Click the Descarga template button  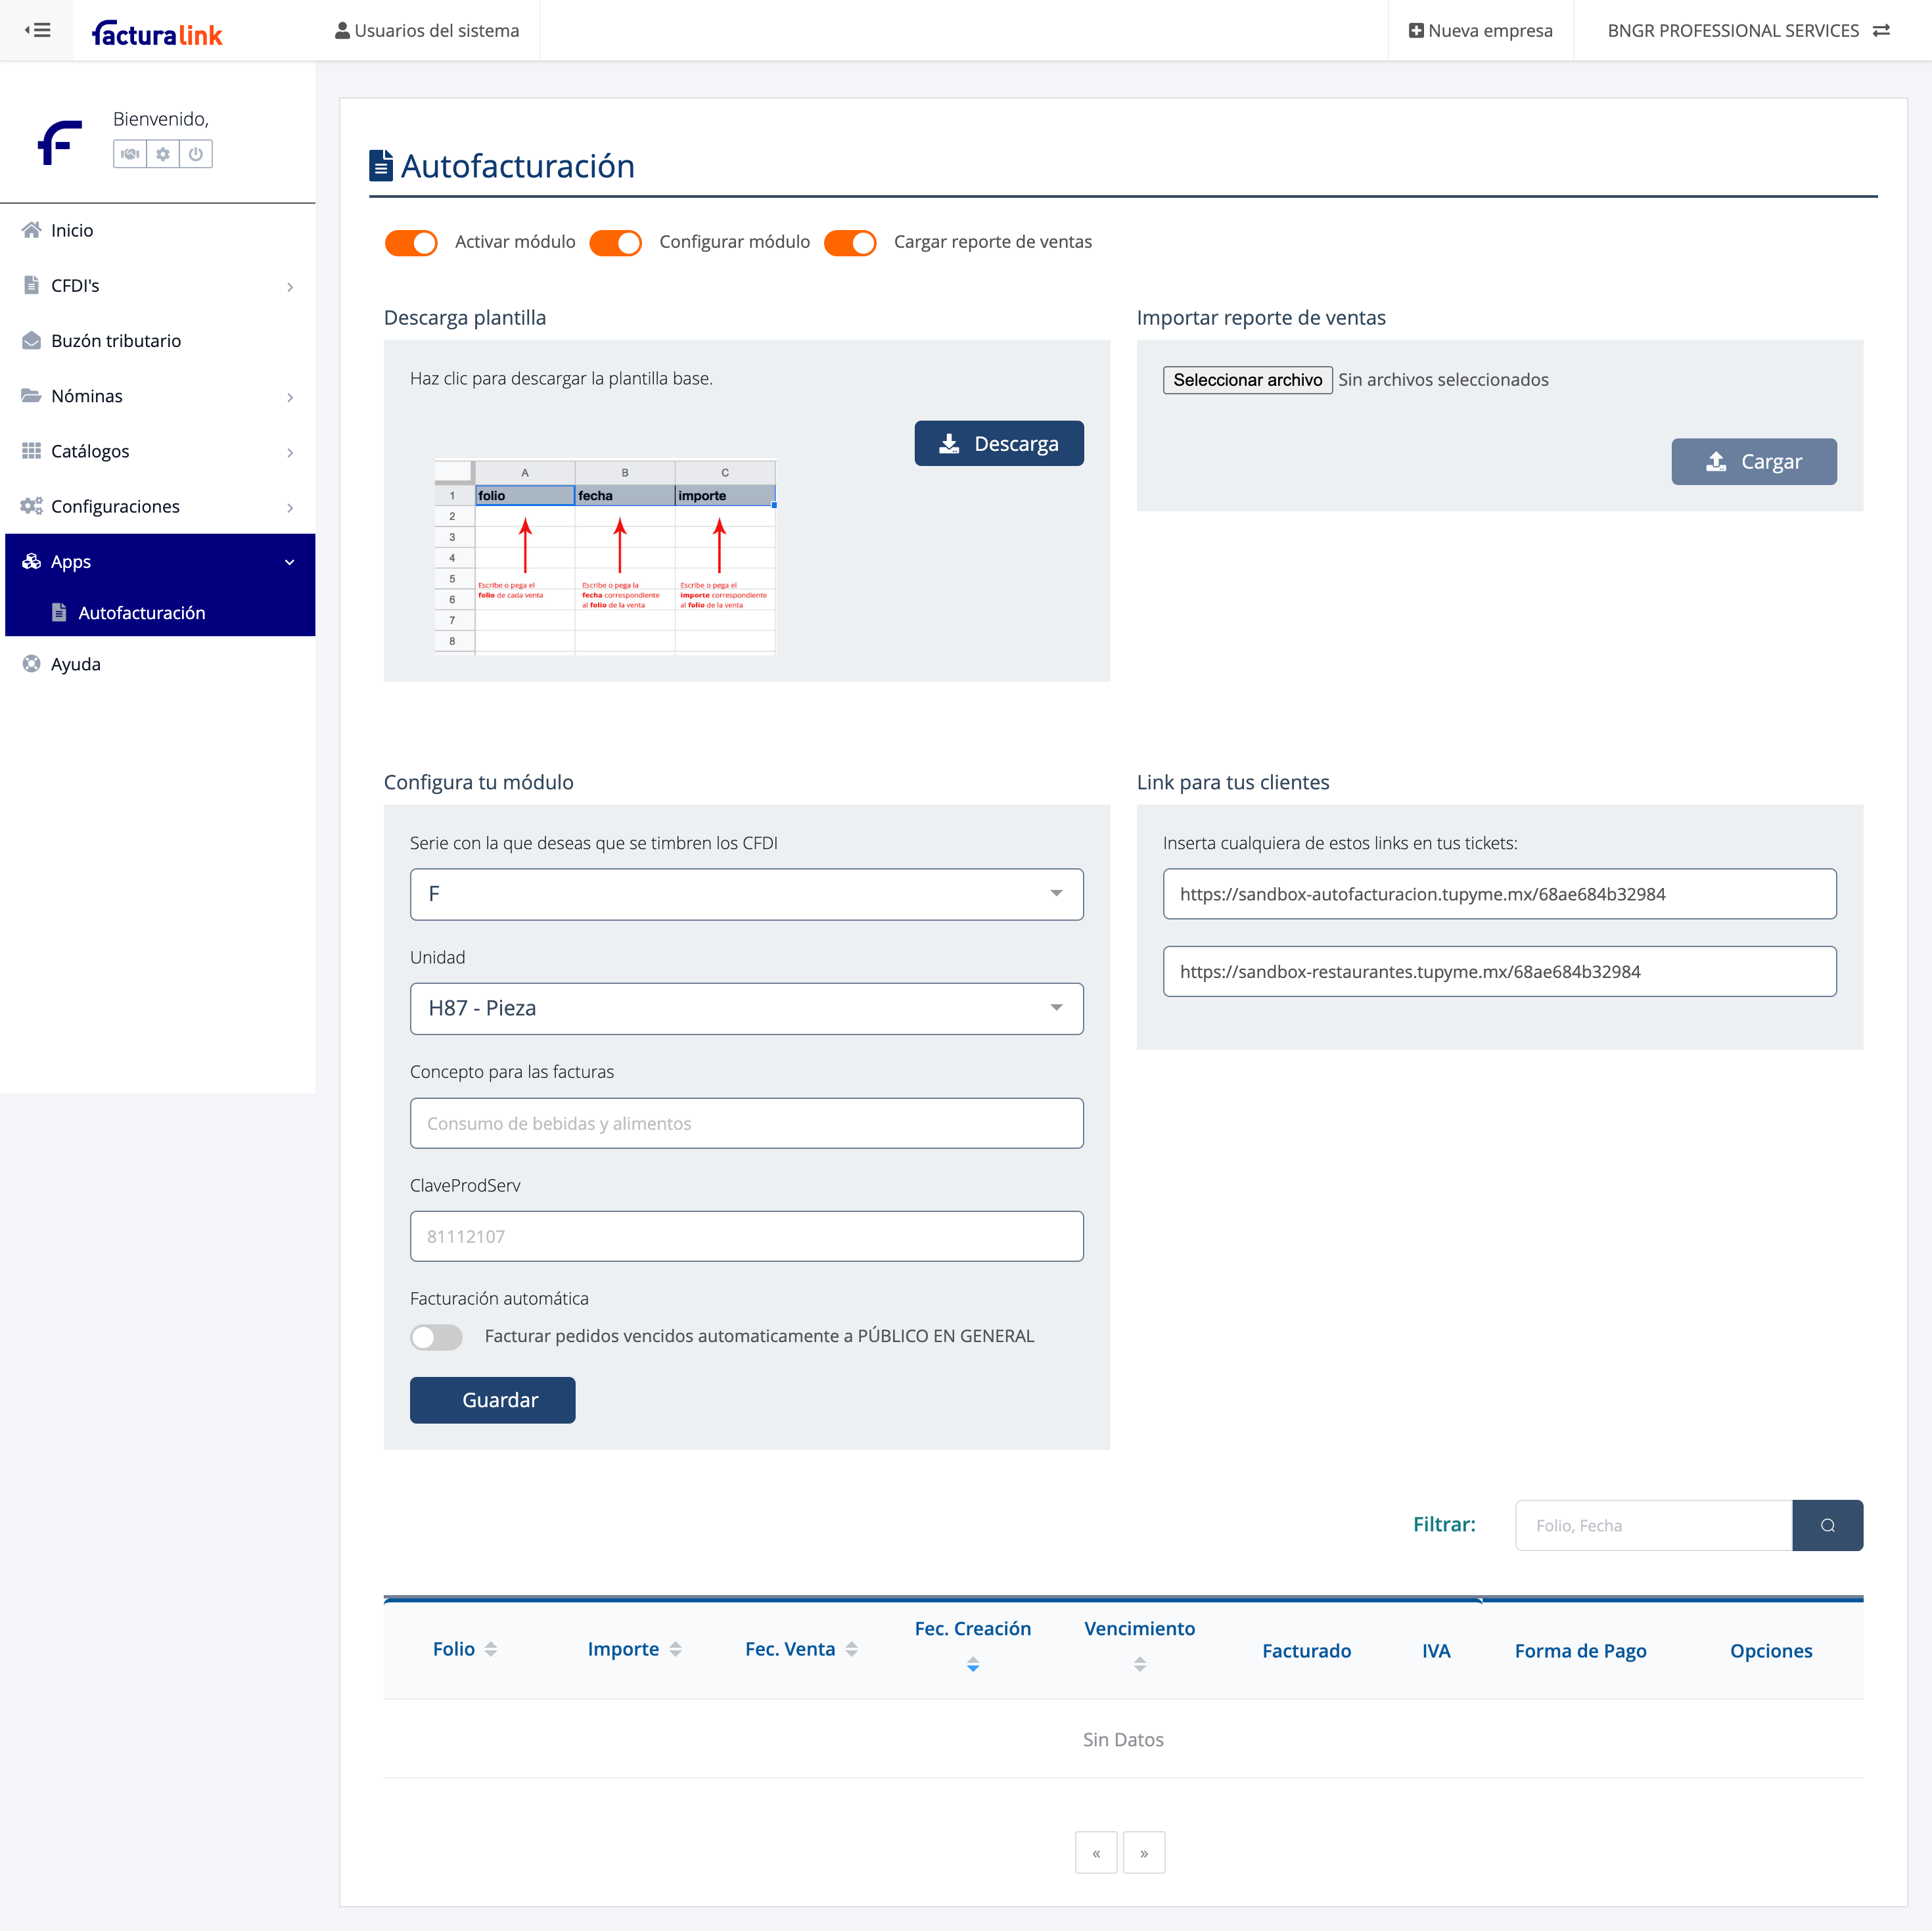click(x=998, y=443)
